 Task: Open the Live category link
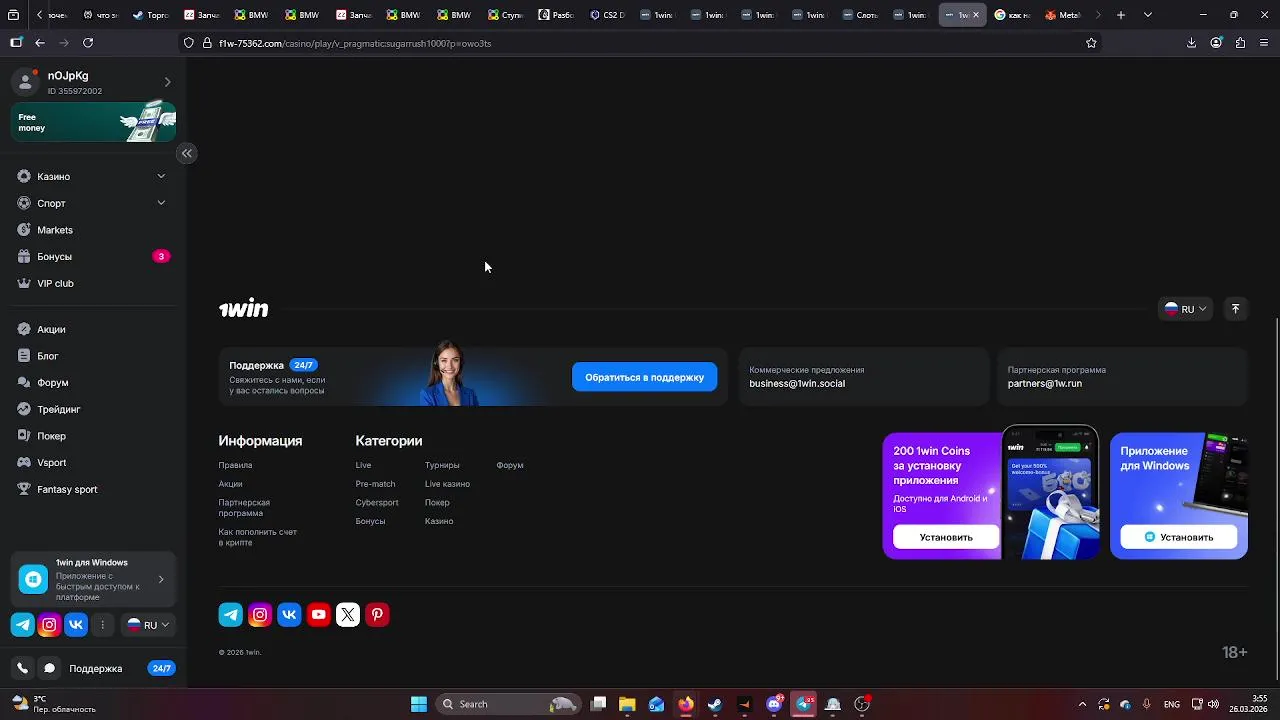coord(363,465)
